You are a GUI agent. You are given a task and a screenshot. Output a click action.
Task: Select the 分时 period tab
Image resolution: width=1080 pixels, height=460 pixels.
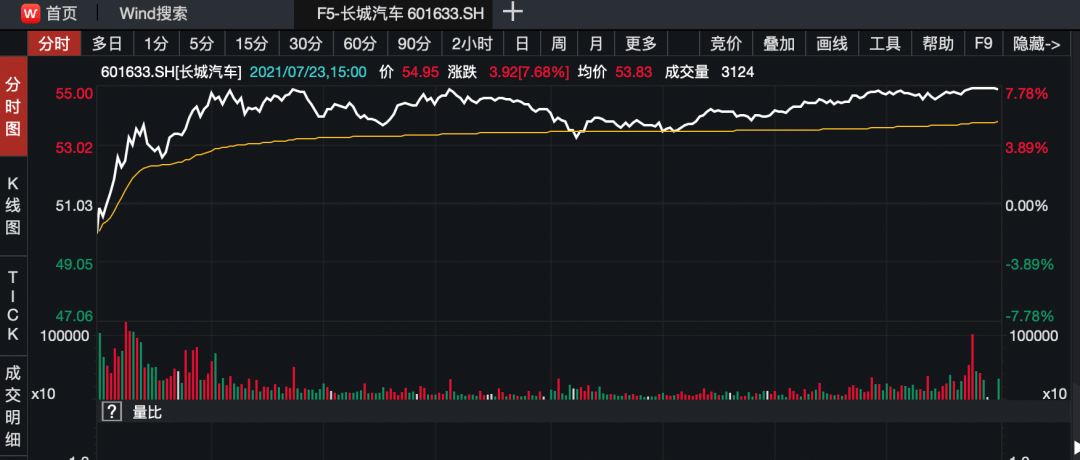(x=54, y=44)
